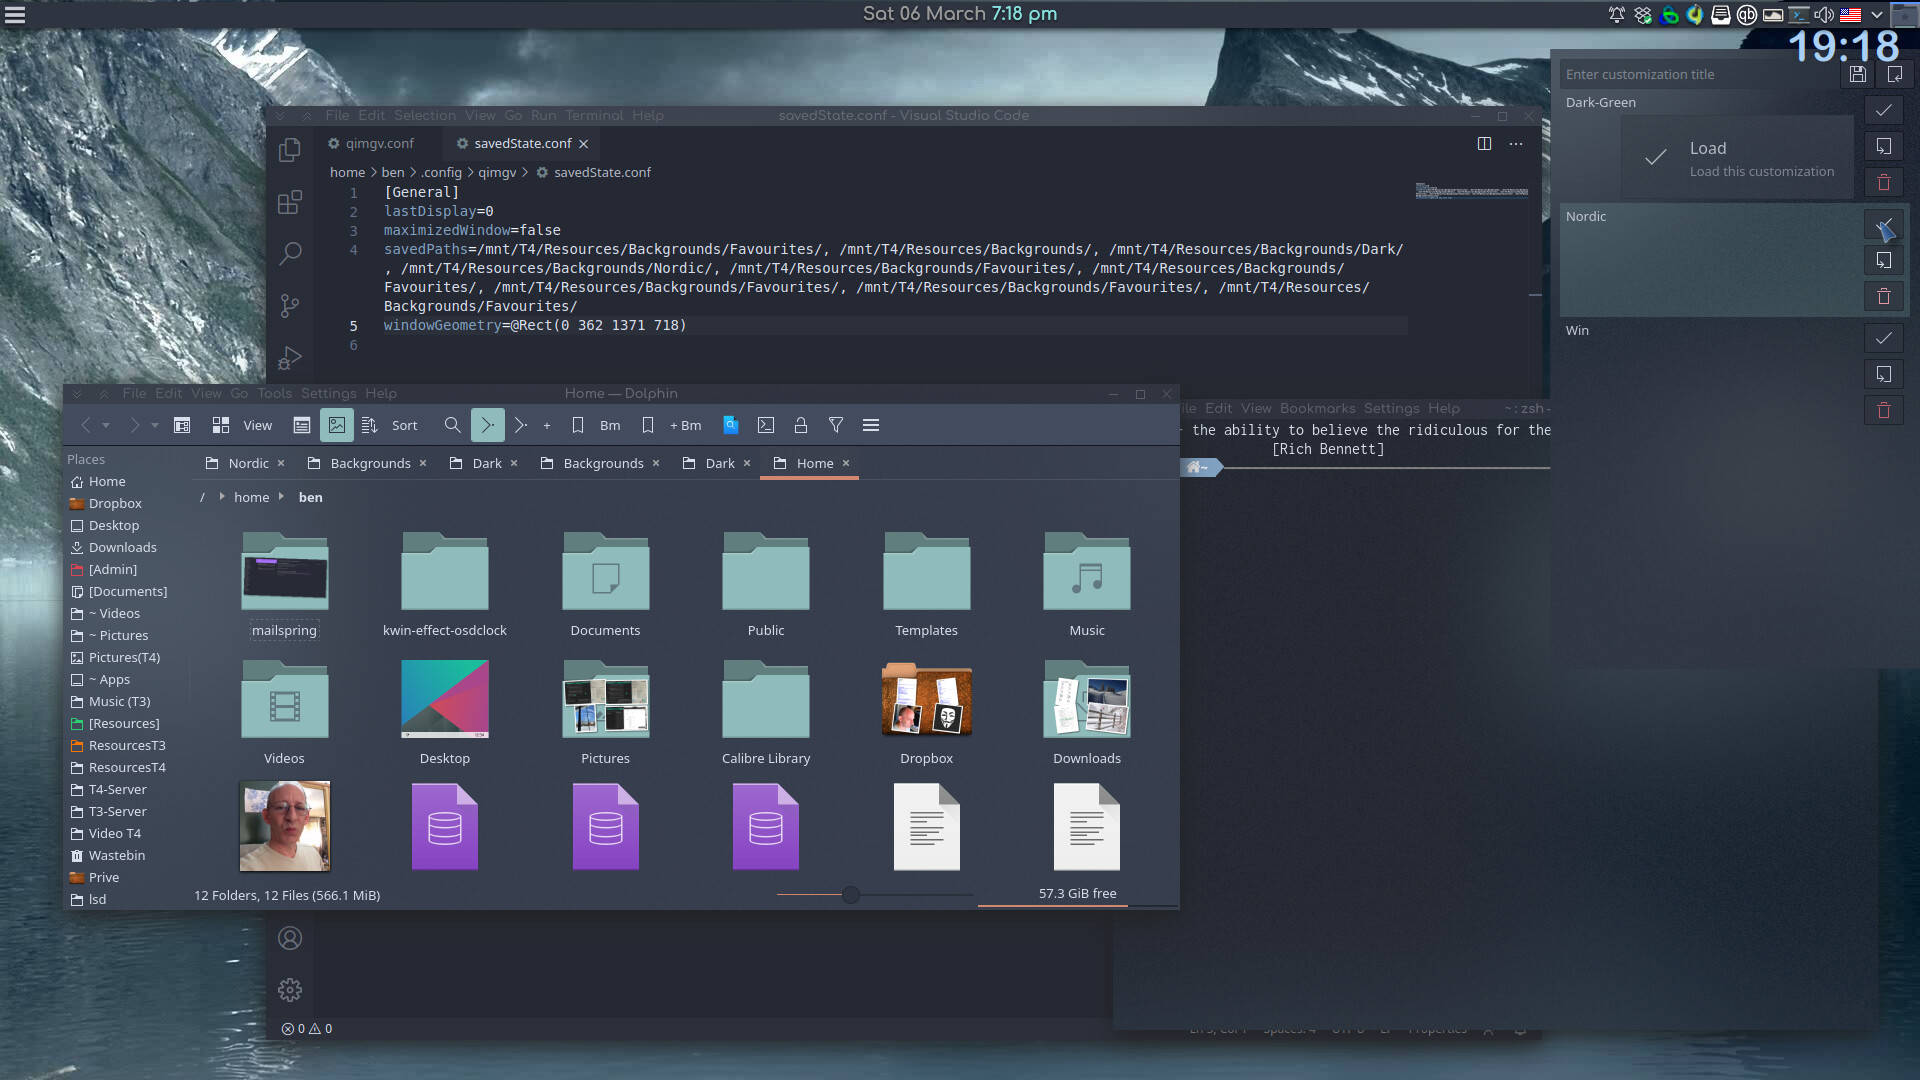This screenshot has width=1920, height=1080.
Task: Open the Bookmarks menu in the terminal window
Action: pos(1317,408)
